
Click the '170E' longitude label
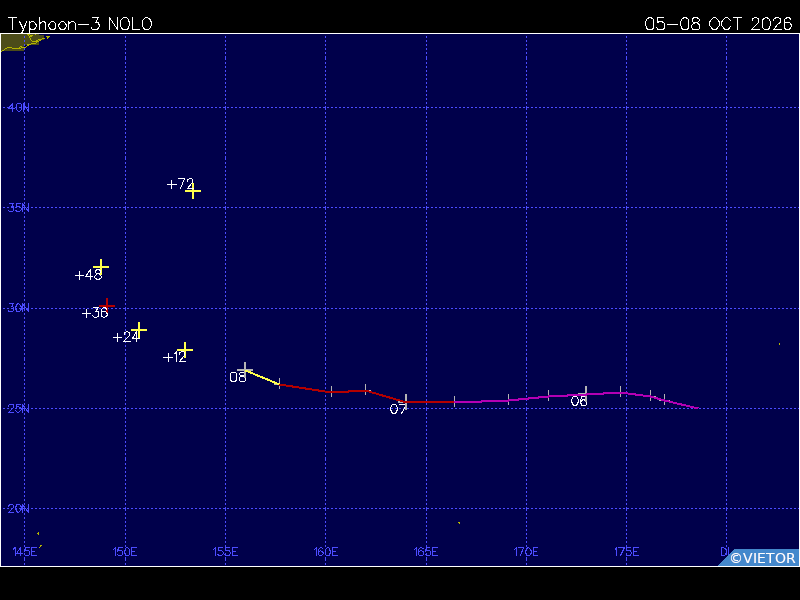click(526, 552)
